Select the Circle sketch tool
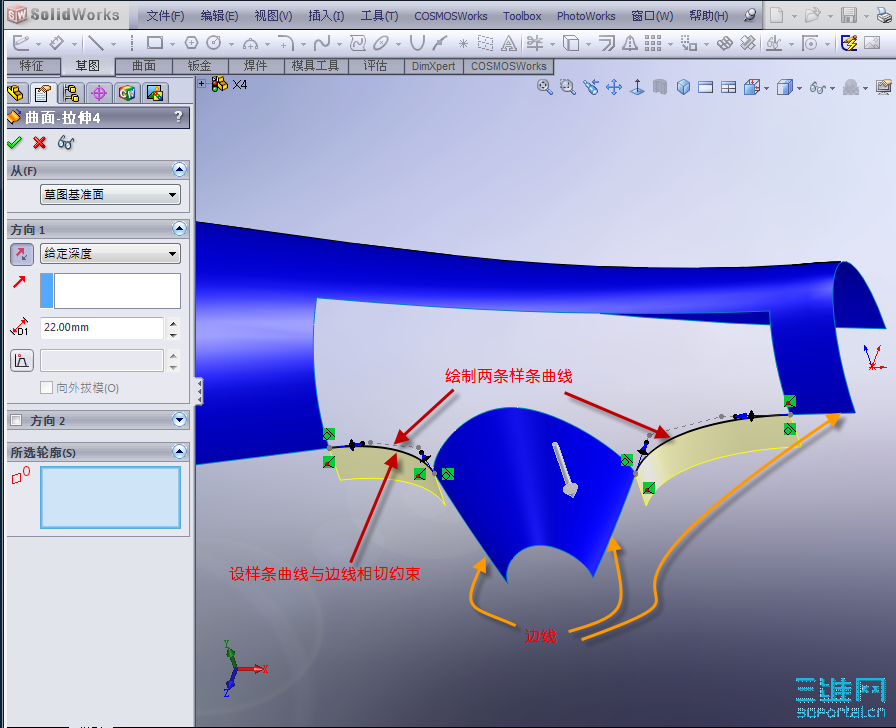896x728 pixels. point(214,43)
